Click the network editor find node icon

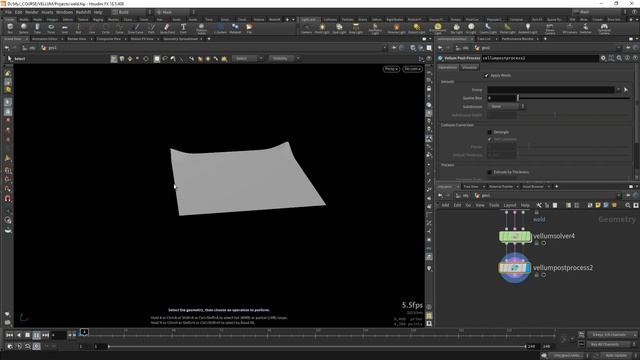(628, 205)
